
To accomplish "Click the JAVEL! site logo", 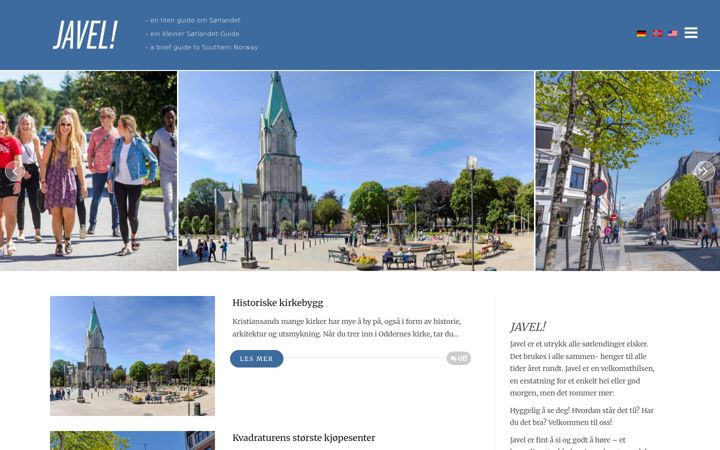I will 85,34.
